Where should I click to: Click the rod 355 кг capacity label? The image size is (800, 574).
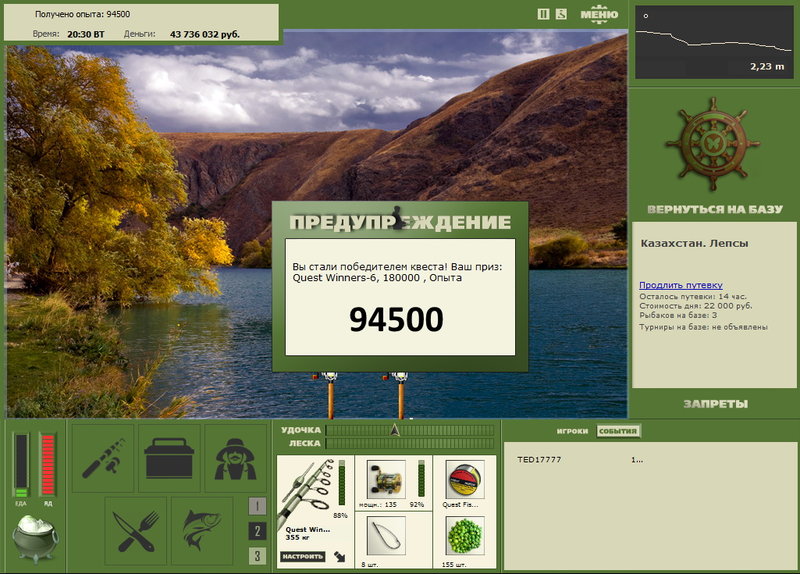(298, 538)
